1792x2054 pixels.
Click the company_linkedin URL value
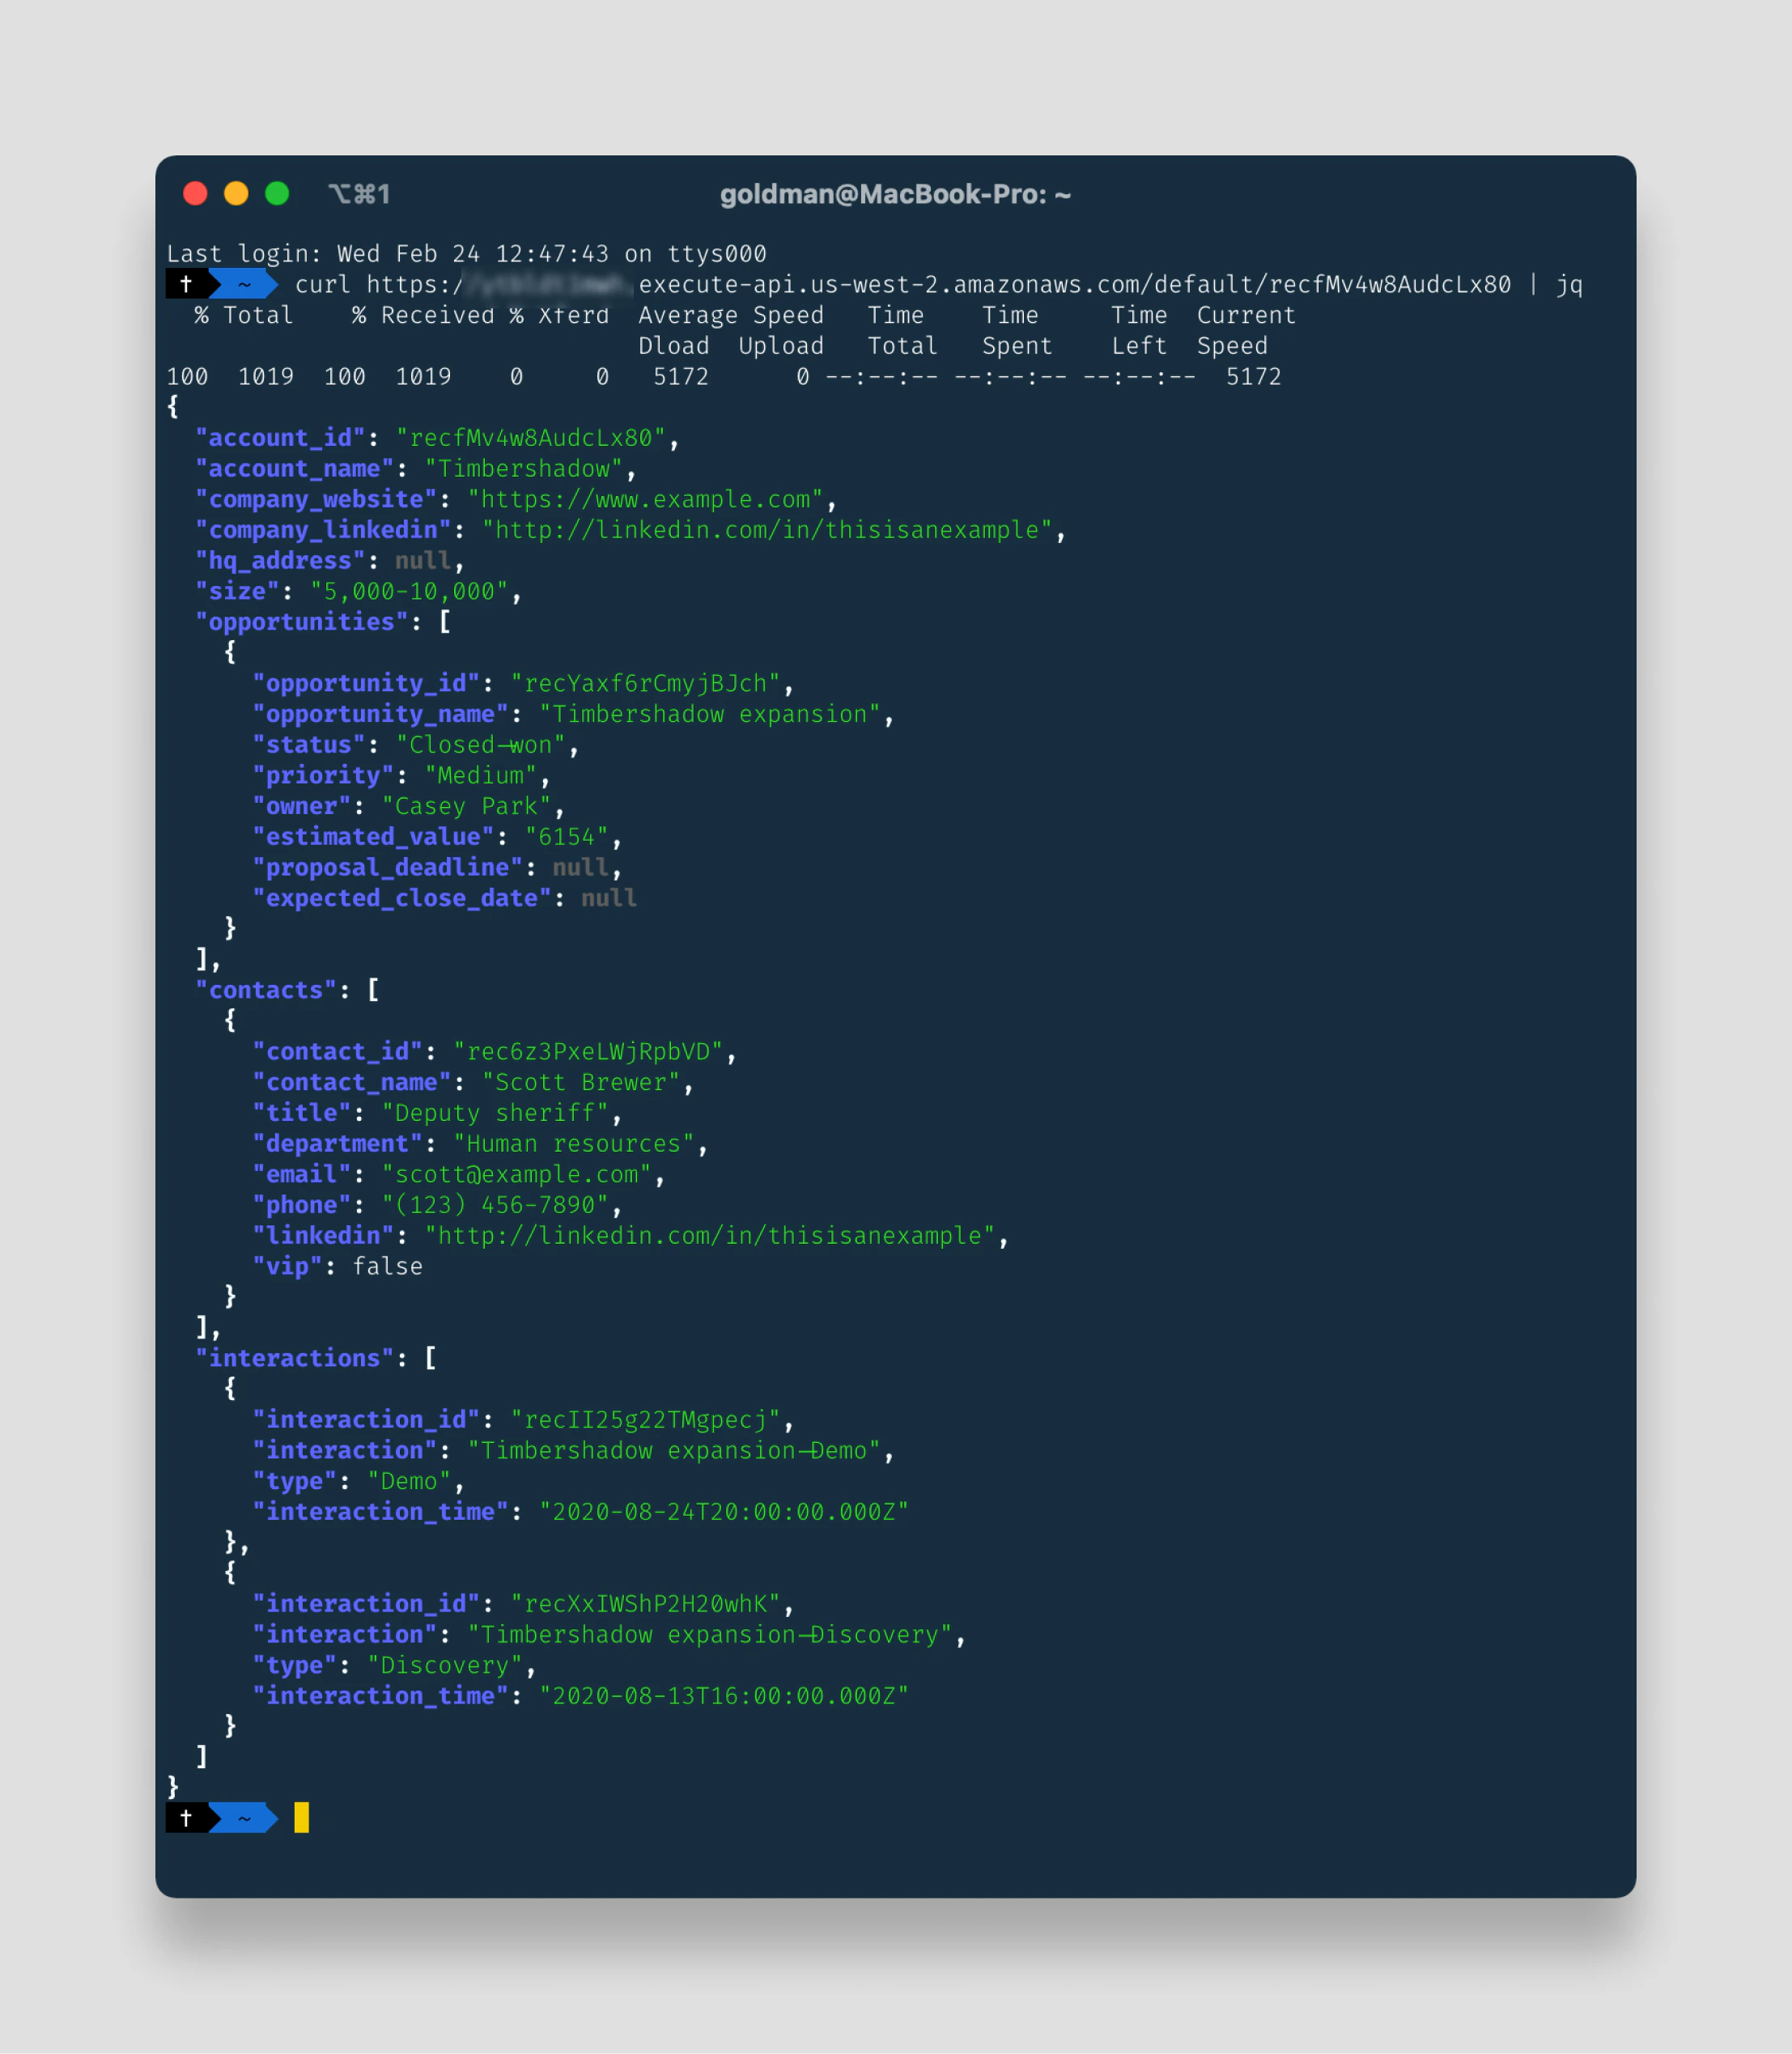767,530
